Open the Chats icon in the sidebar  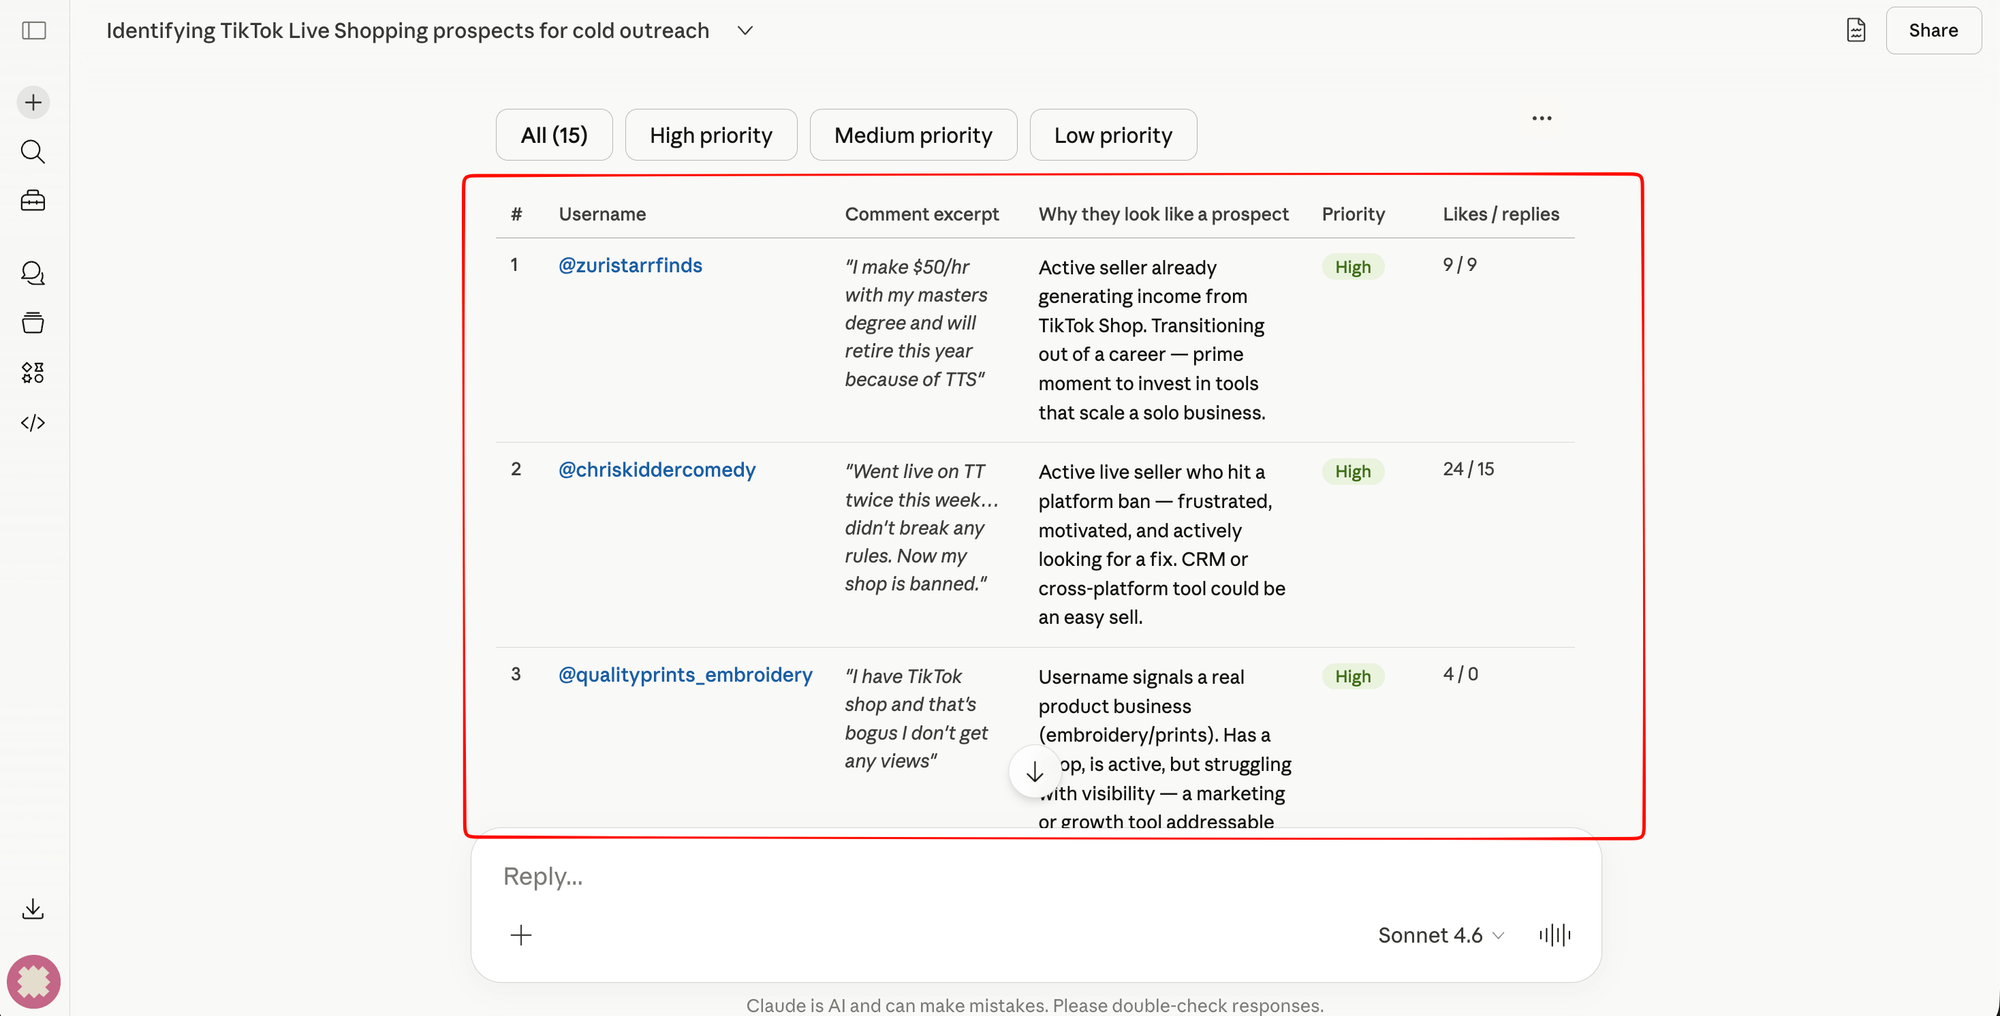pyautogui.click(x=33, y=272)
